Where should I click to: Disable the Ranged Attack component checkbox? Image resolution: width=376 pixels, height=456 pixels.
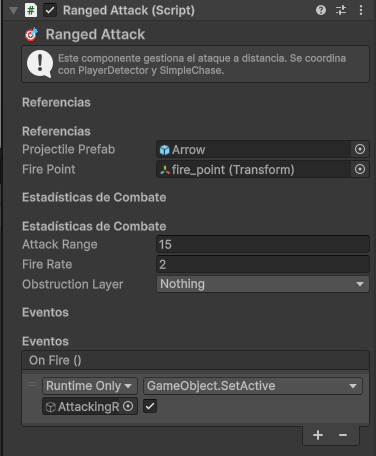click(50, 10)
